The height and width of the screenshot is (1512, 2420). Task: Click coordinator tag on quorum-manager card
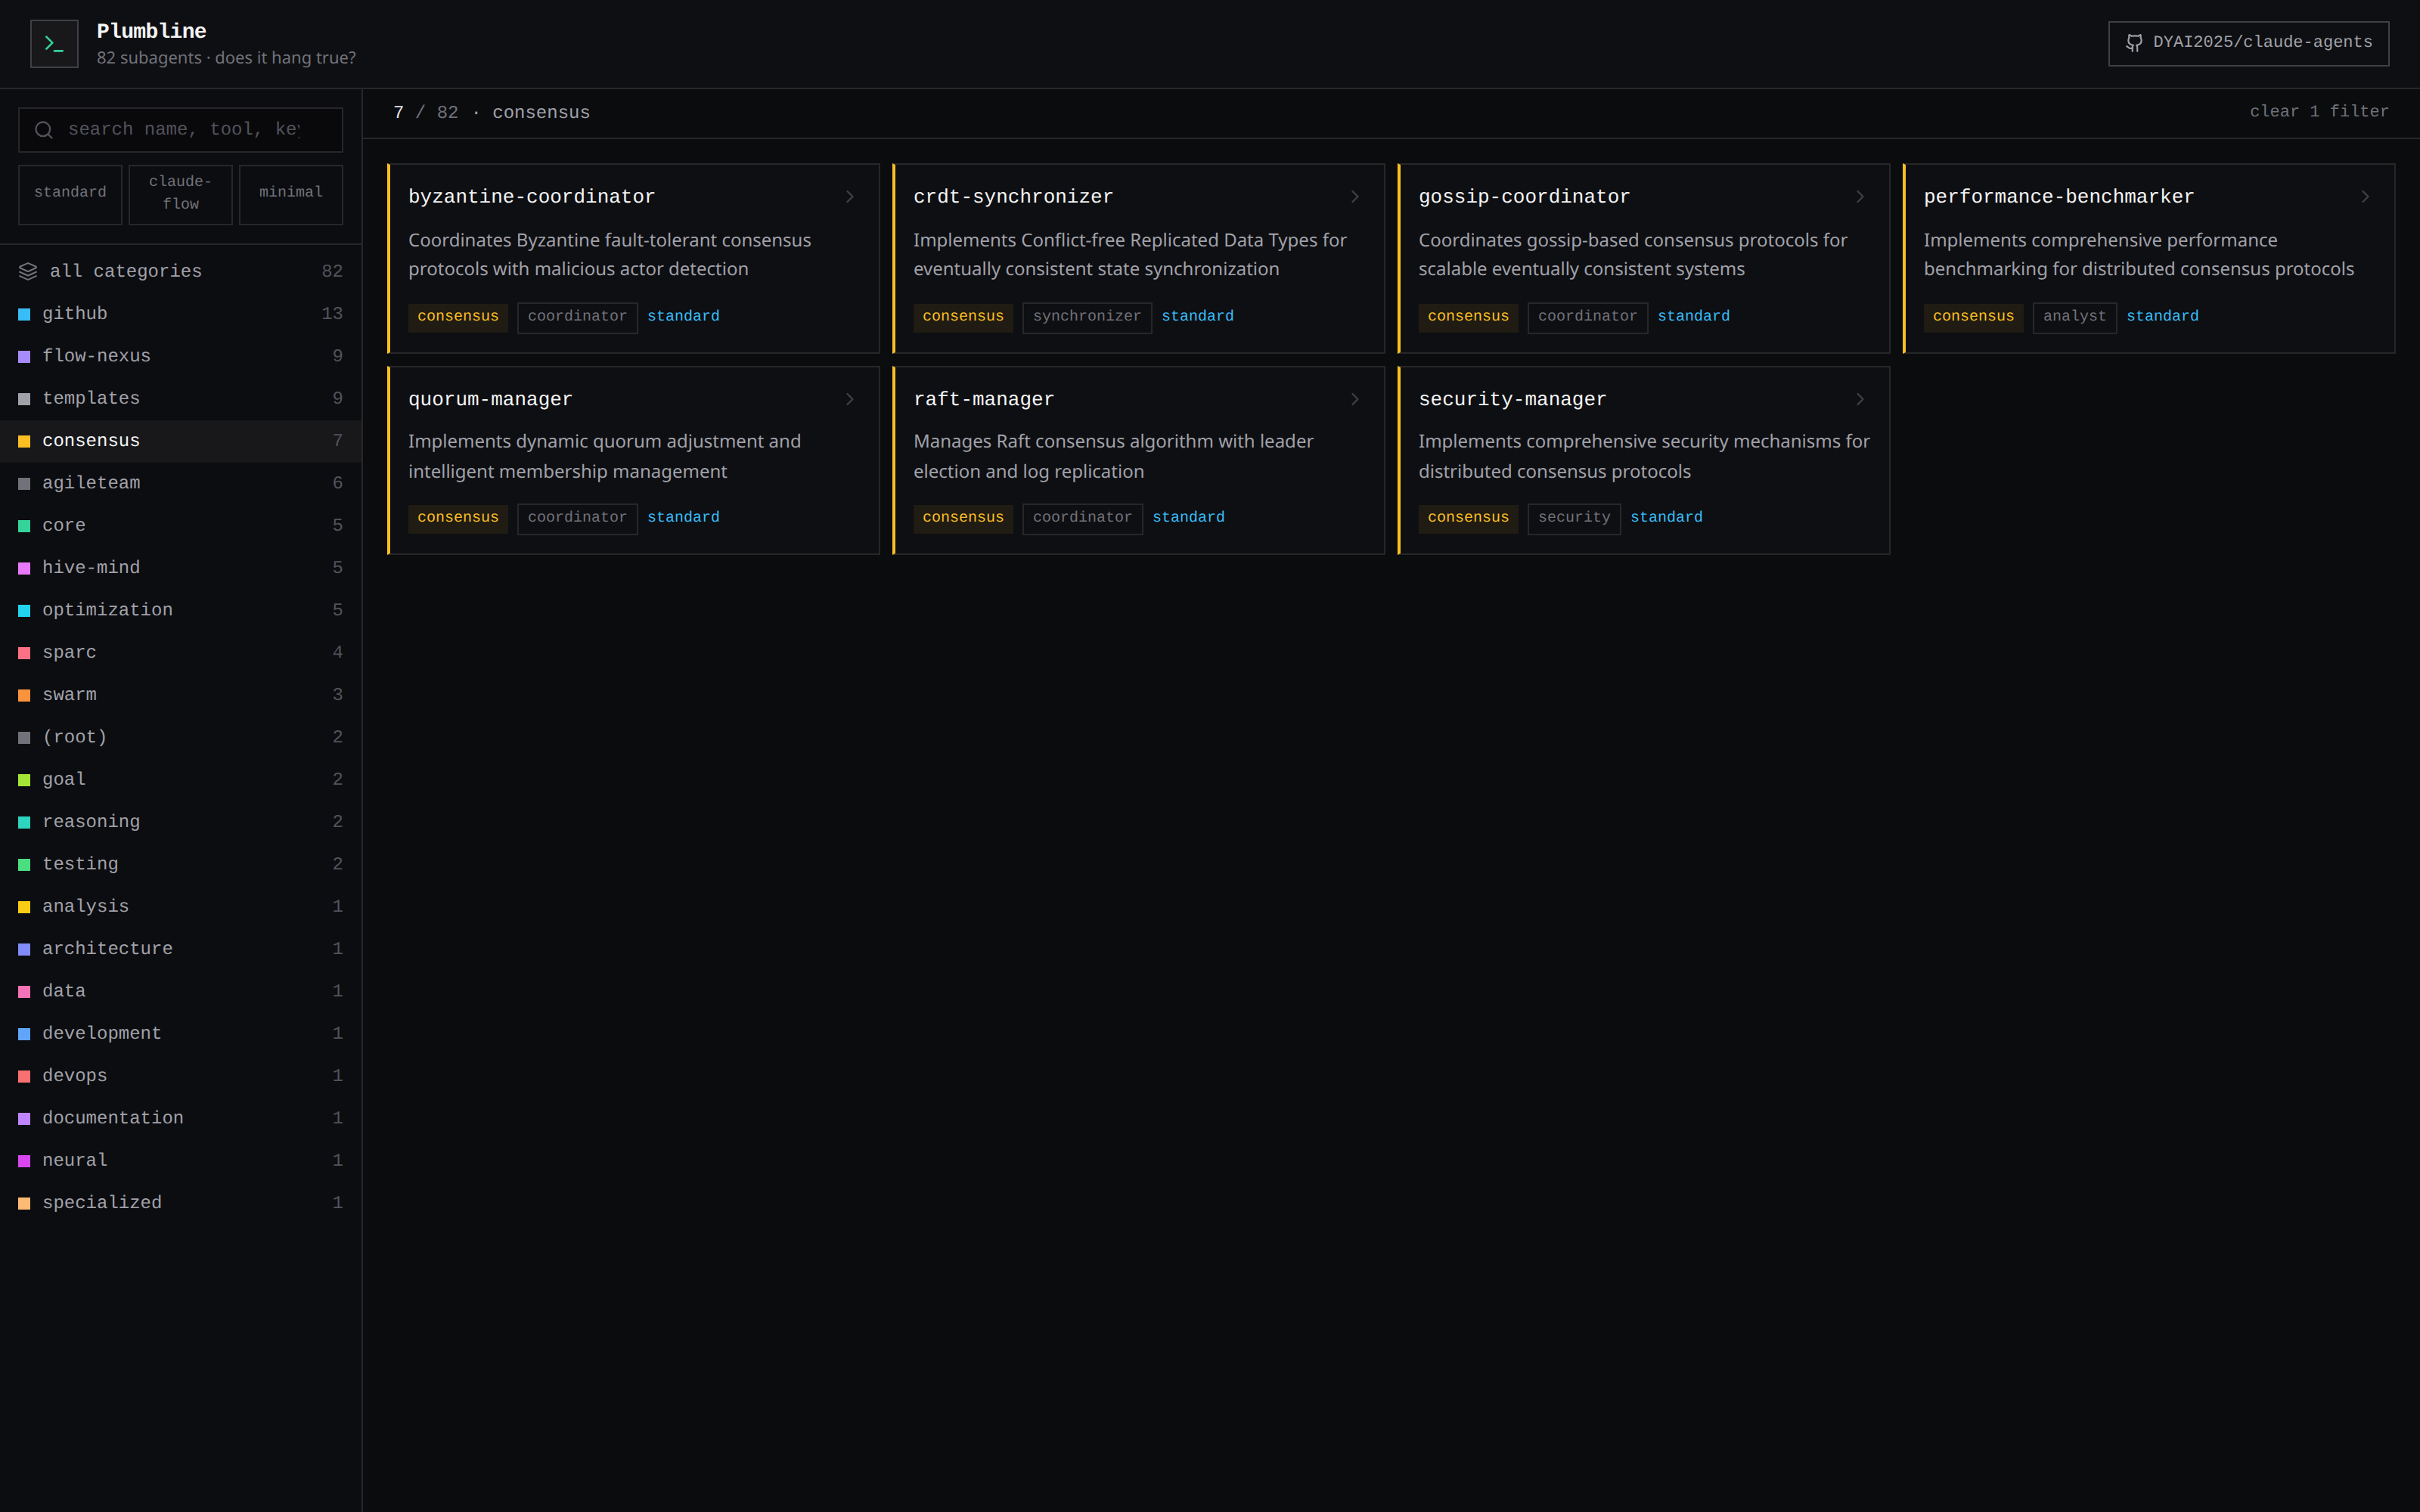tap(577, 518)
